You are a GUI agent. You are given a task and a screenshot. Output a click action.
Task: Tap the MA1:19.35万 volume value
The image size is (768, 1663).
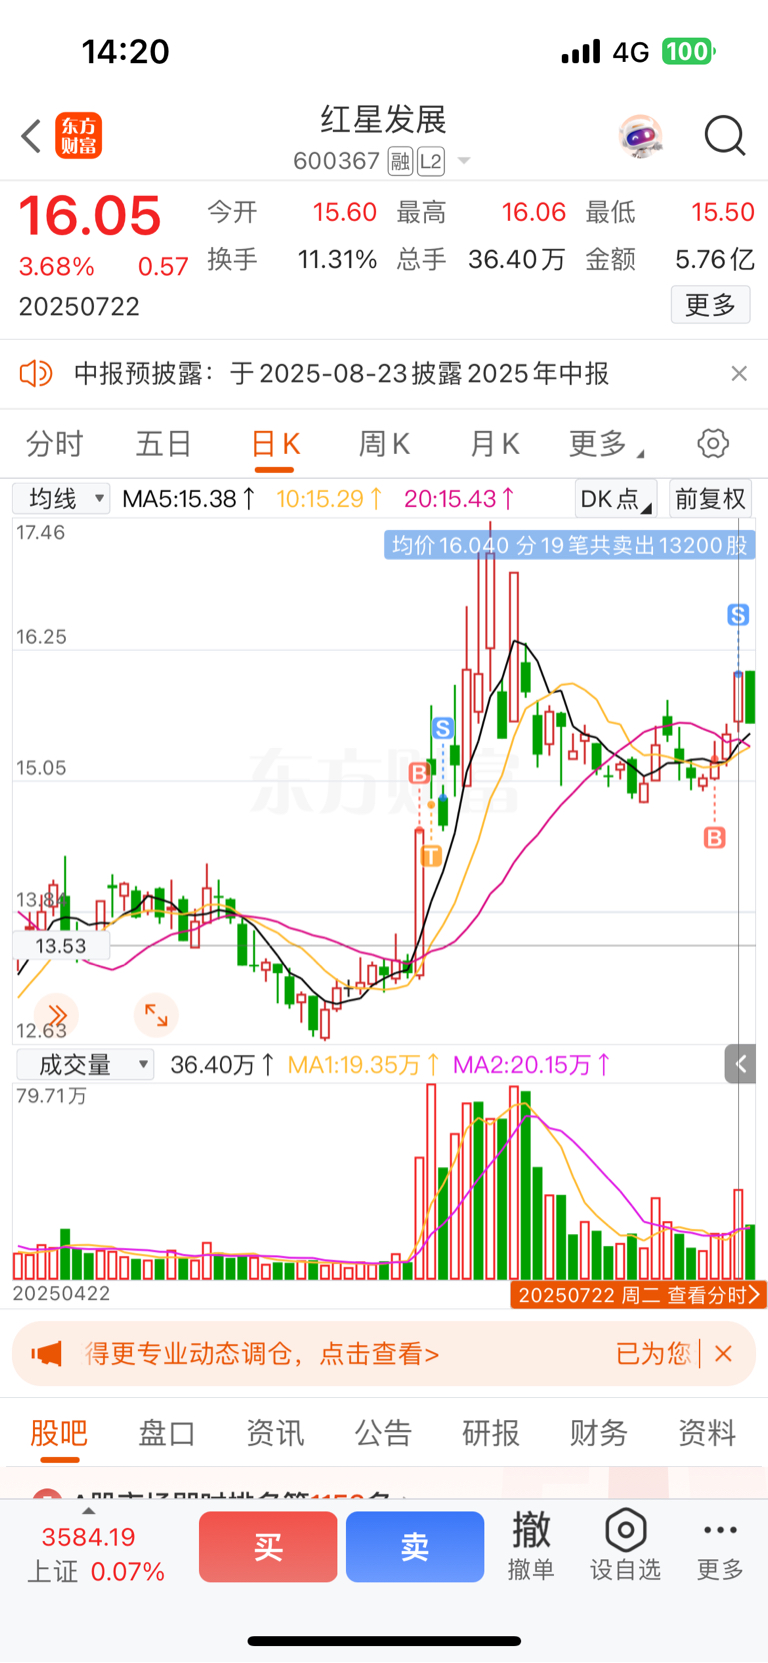pos(363,1065)
